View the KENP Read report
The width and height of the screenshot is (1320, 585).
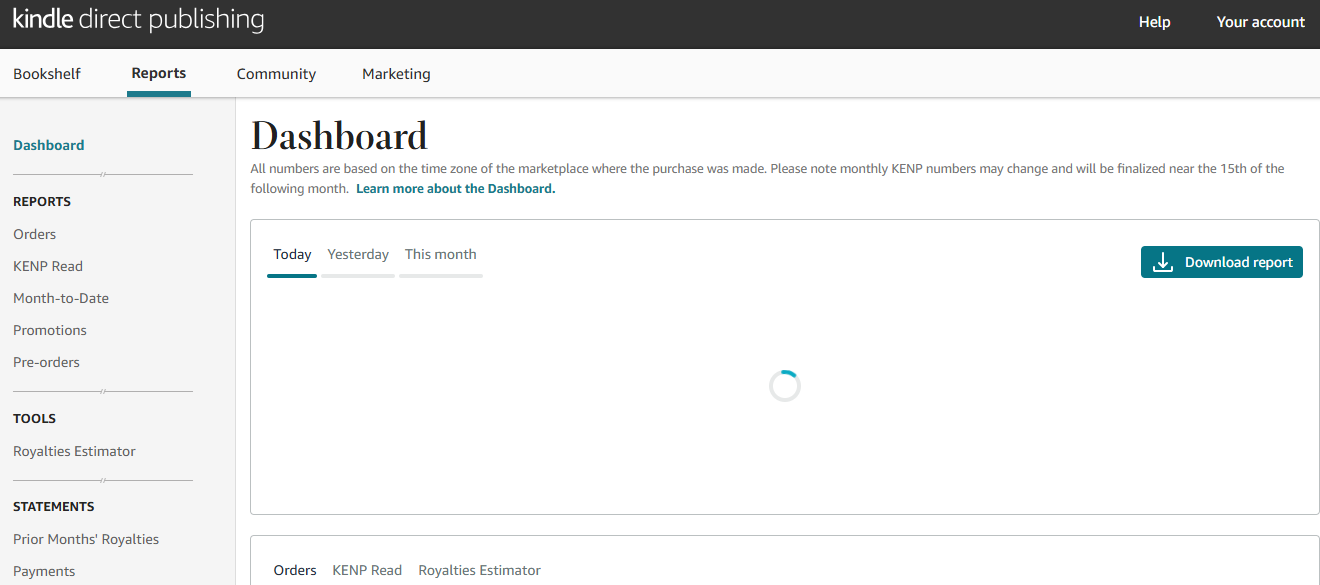coord(48,265)
